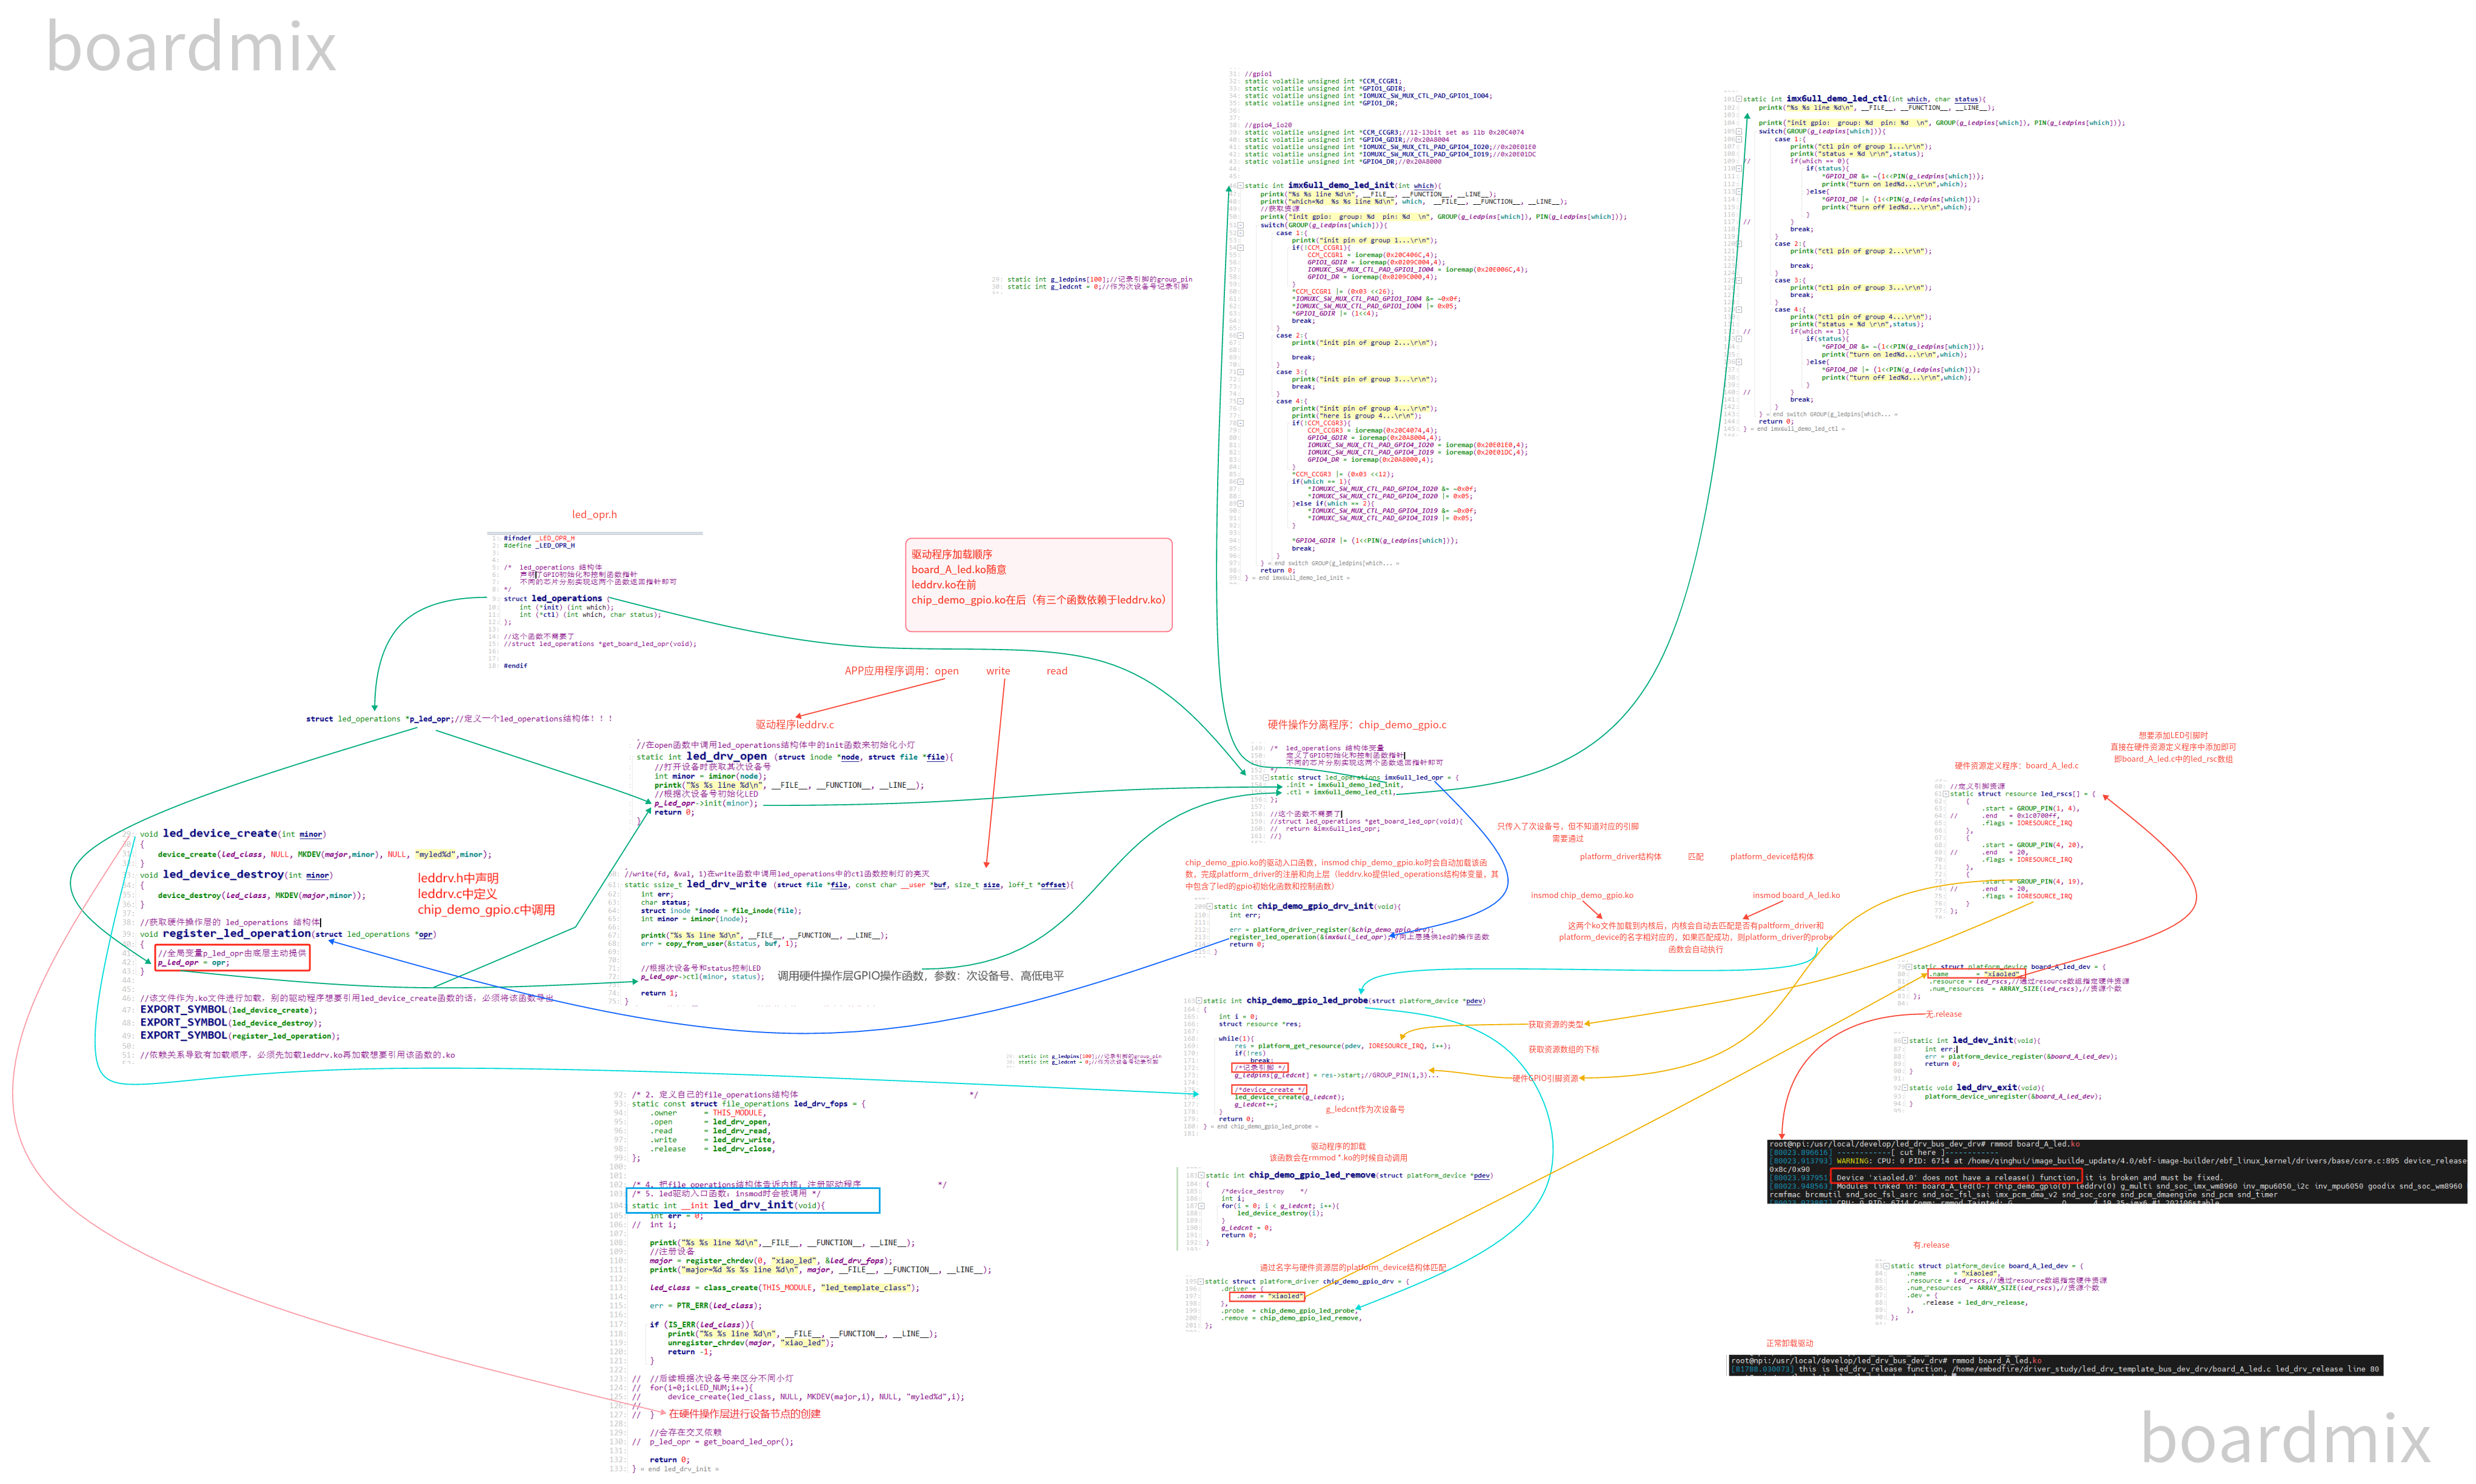Select the insmod board_A_led.ko label
Image resolution: width=2476 pixels, height=1484 pixels.
pos(1796,896)
